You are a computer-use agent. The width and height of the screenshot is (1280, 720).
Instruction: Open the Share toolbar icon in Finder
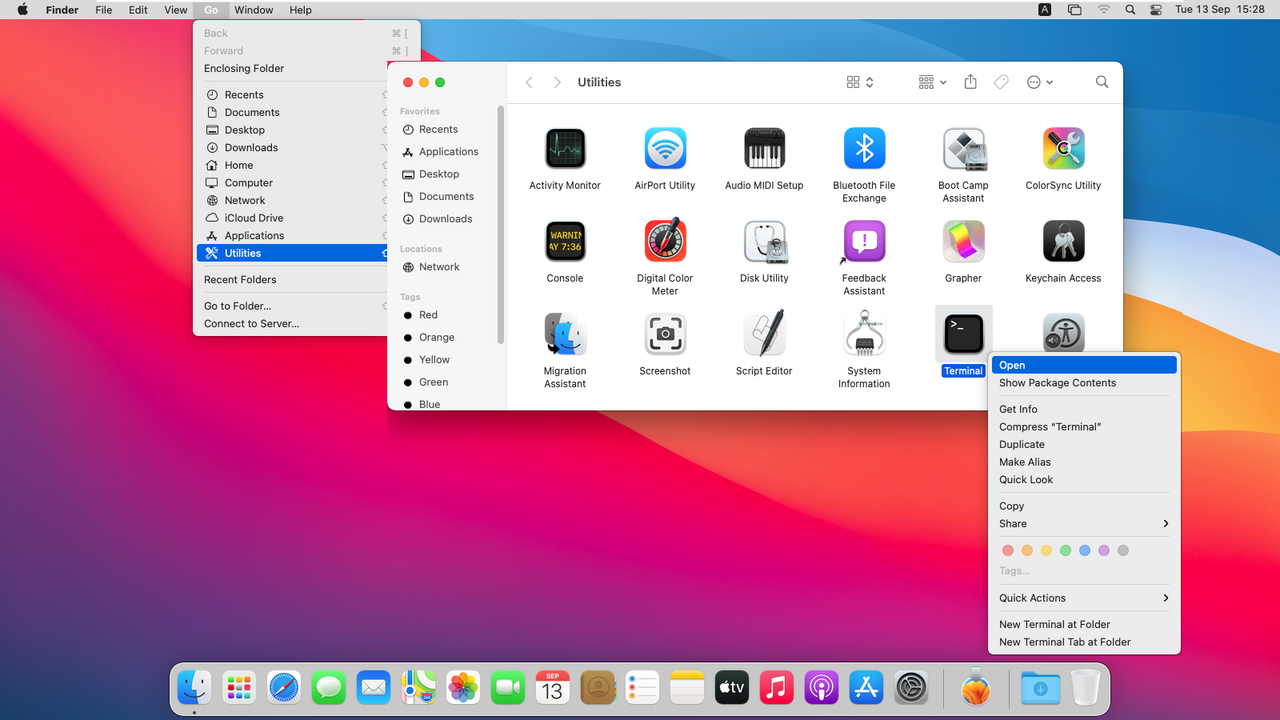coord(970,82)
